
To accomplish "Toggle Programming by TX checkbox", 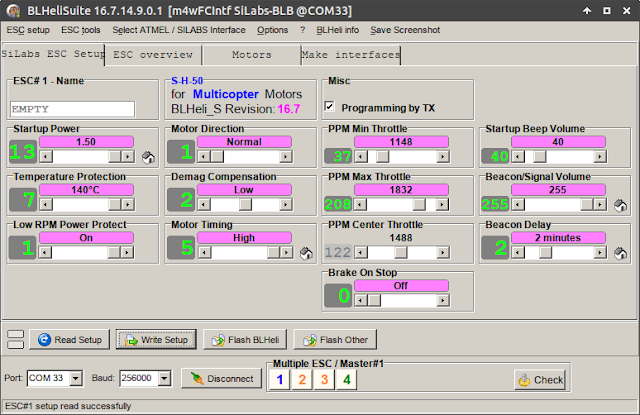I will (x=329, y=107).
